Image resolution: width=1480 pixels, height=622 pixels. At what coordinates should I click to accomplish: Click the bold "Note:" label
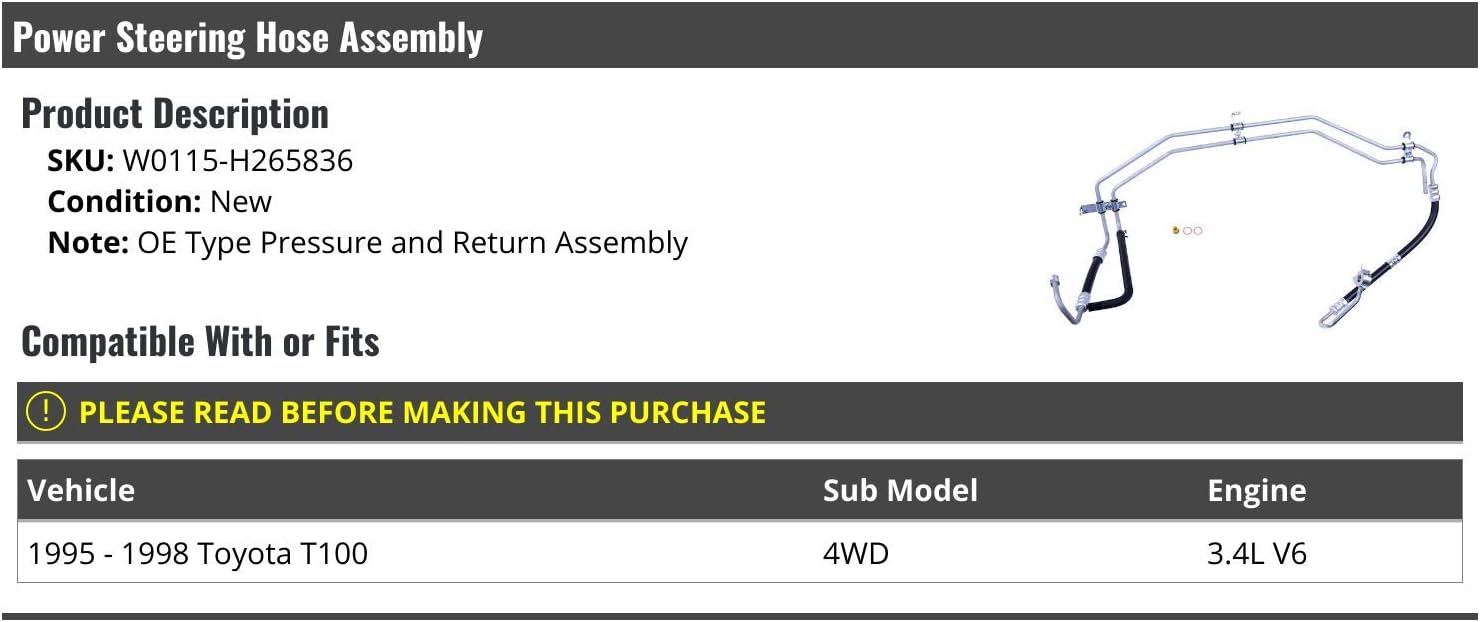click(x=88, y=243)
